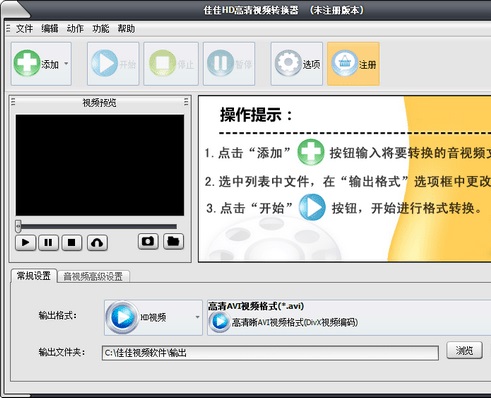Image resolution: width=491 pixels, height=398 pixels.
Task: Click the green 添加 add files icon
Action: pos(27,63)
